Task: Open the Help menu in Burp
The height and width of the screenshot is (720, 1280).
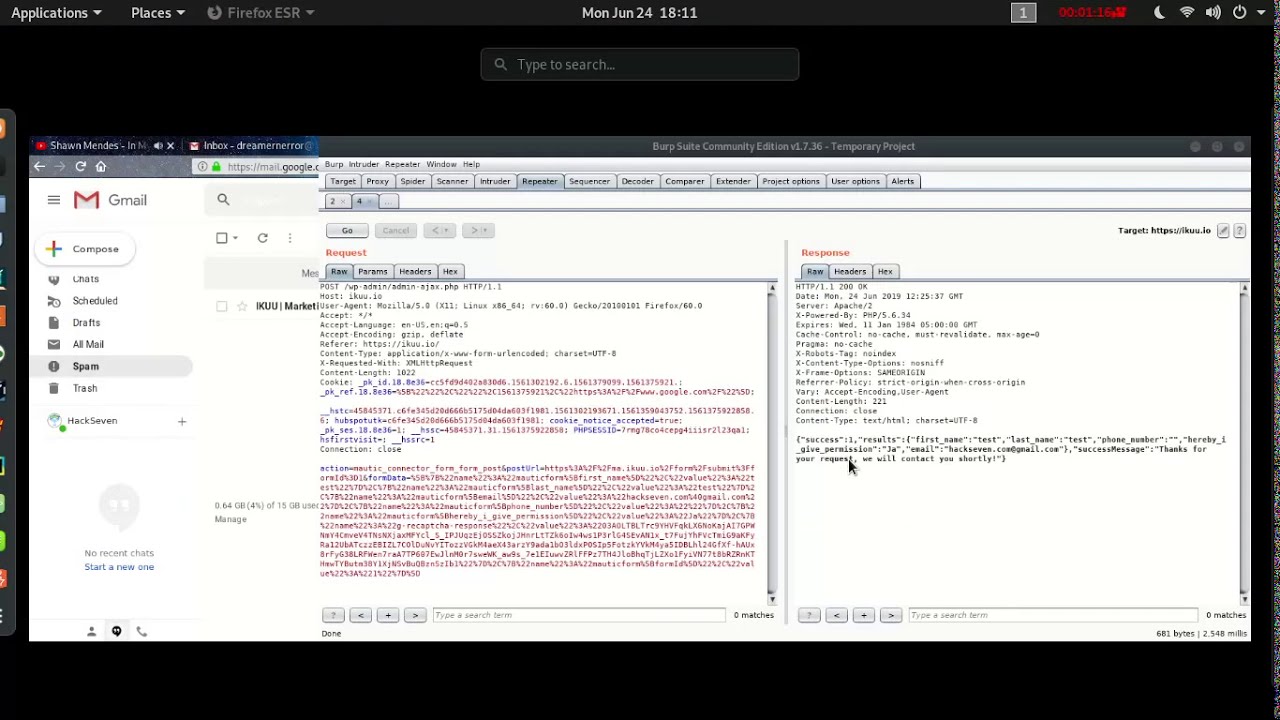Action: click(471, 165)
